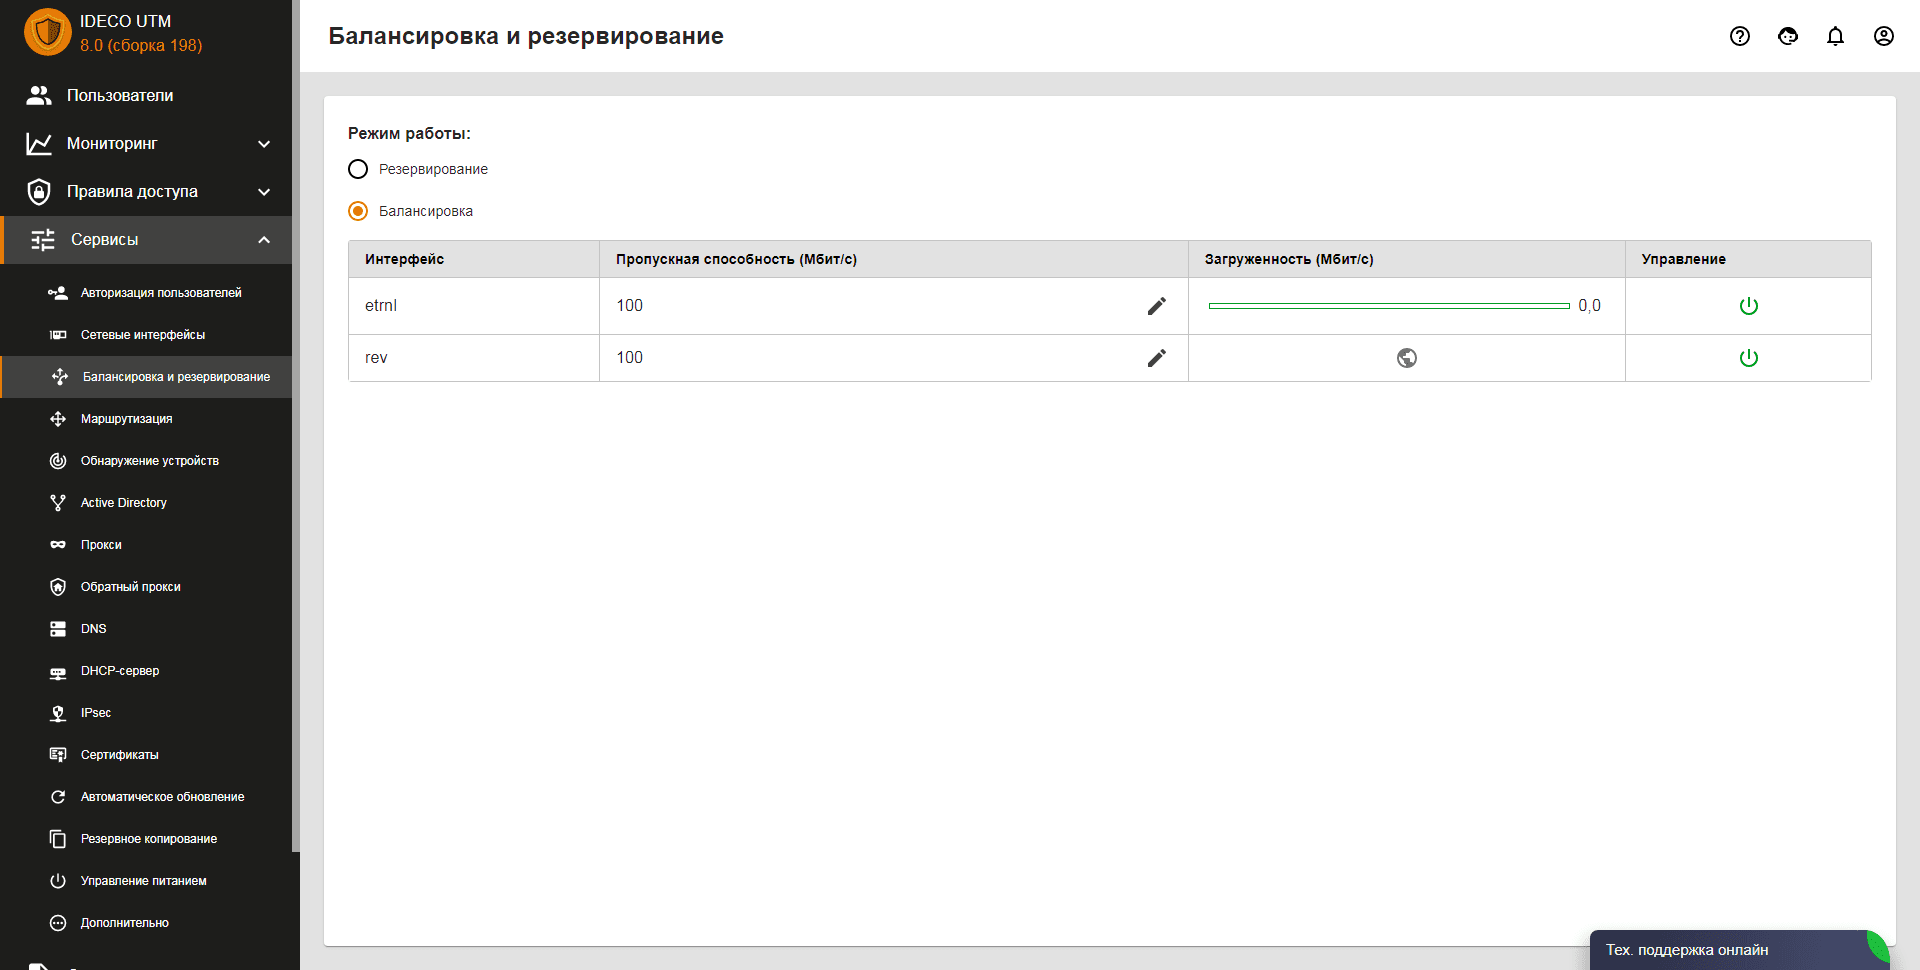Click the help question mark icon

click(1740, 36)
